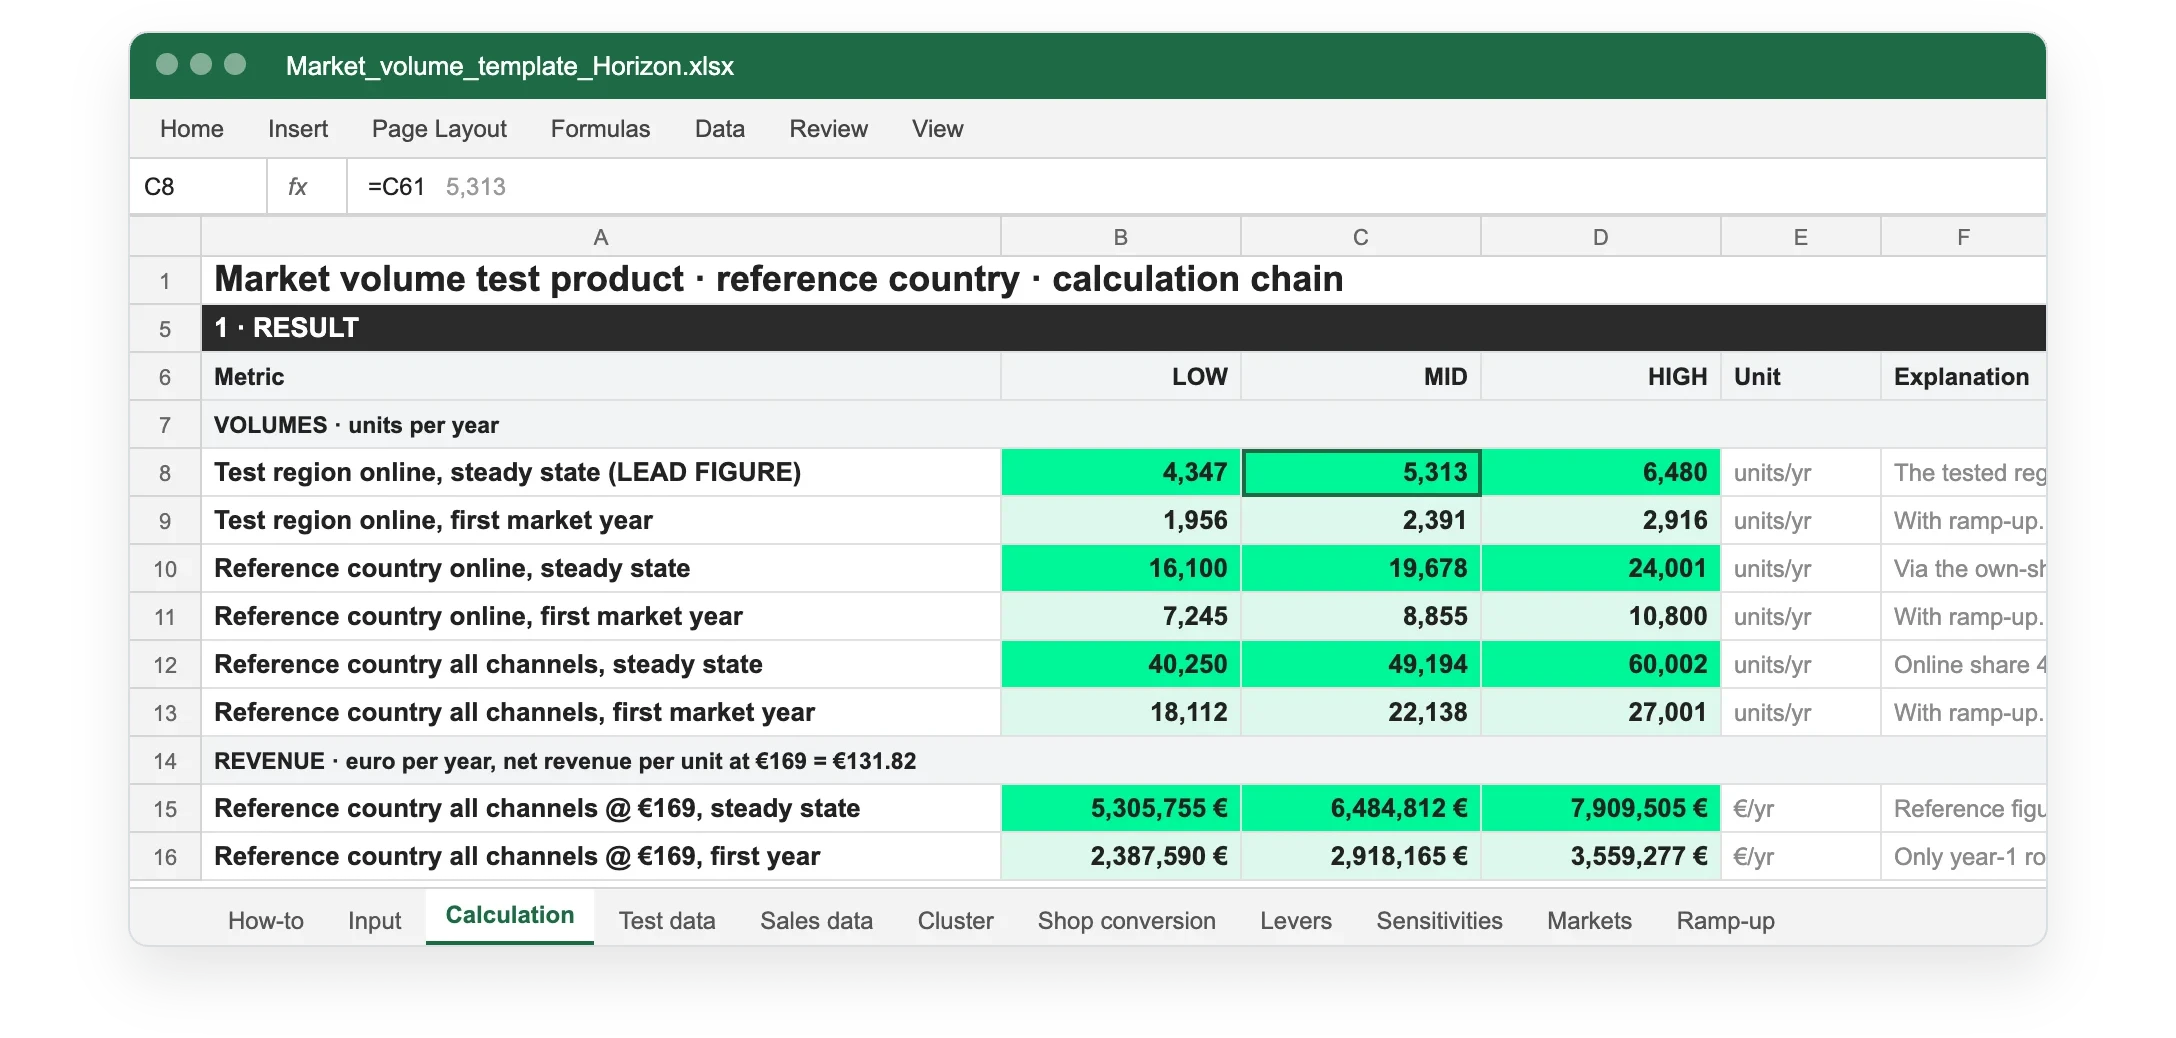
Task: Select column C header
Action: point(1361,237)
